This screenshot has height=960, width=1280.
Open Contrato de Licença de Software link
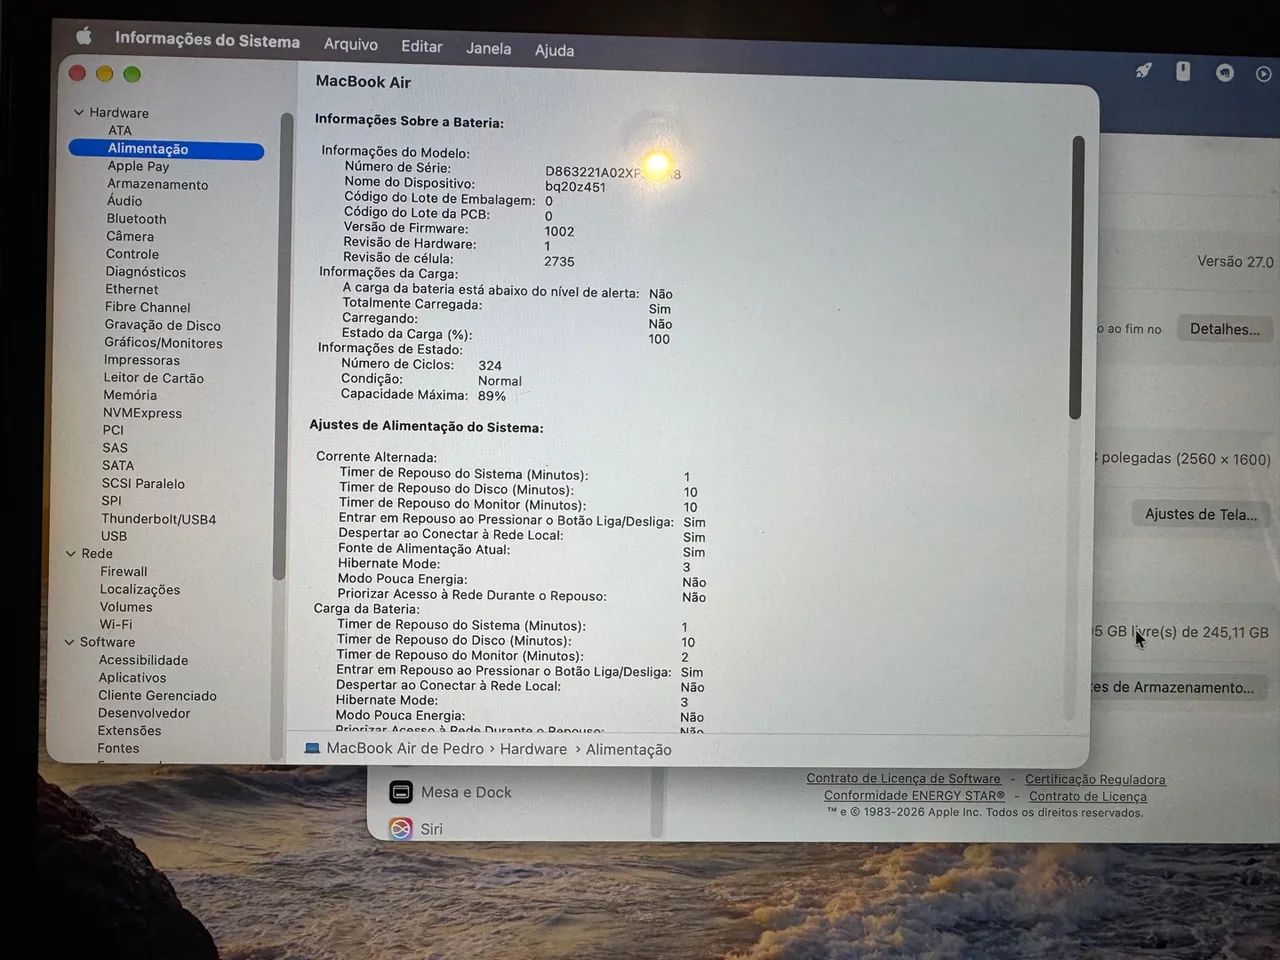point(903,778)
